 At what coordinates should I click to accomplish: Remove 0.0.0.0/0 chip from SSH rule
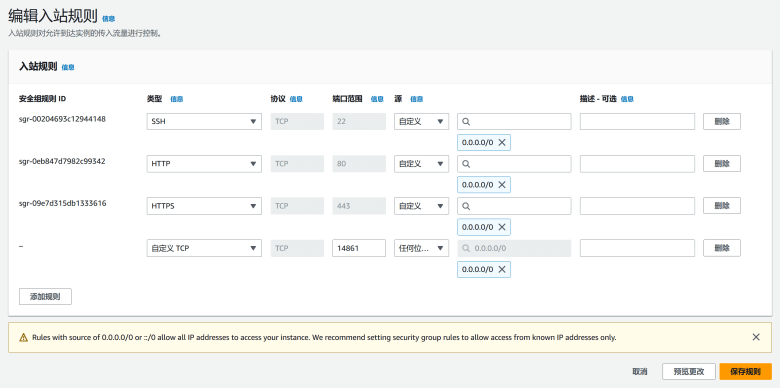[x=502, y=143]
